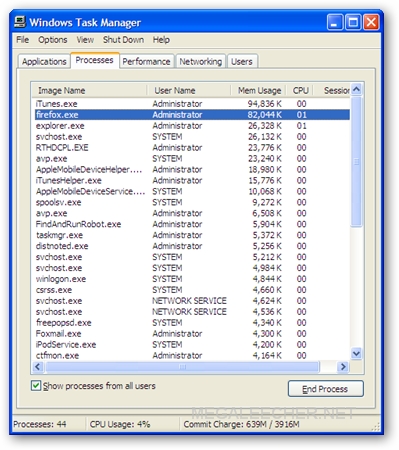
Task: Select the spoolsv.exe process
Action: pyautogui.click(x=191, y=202)
